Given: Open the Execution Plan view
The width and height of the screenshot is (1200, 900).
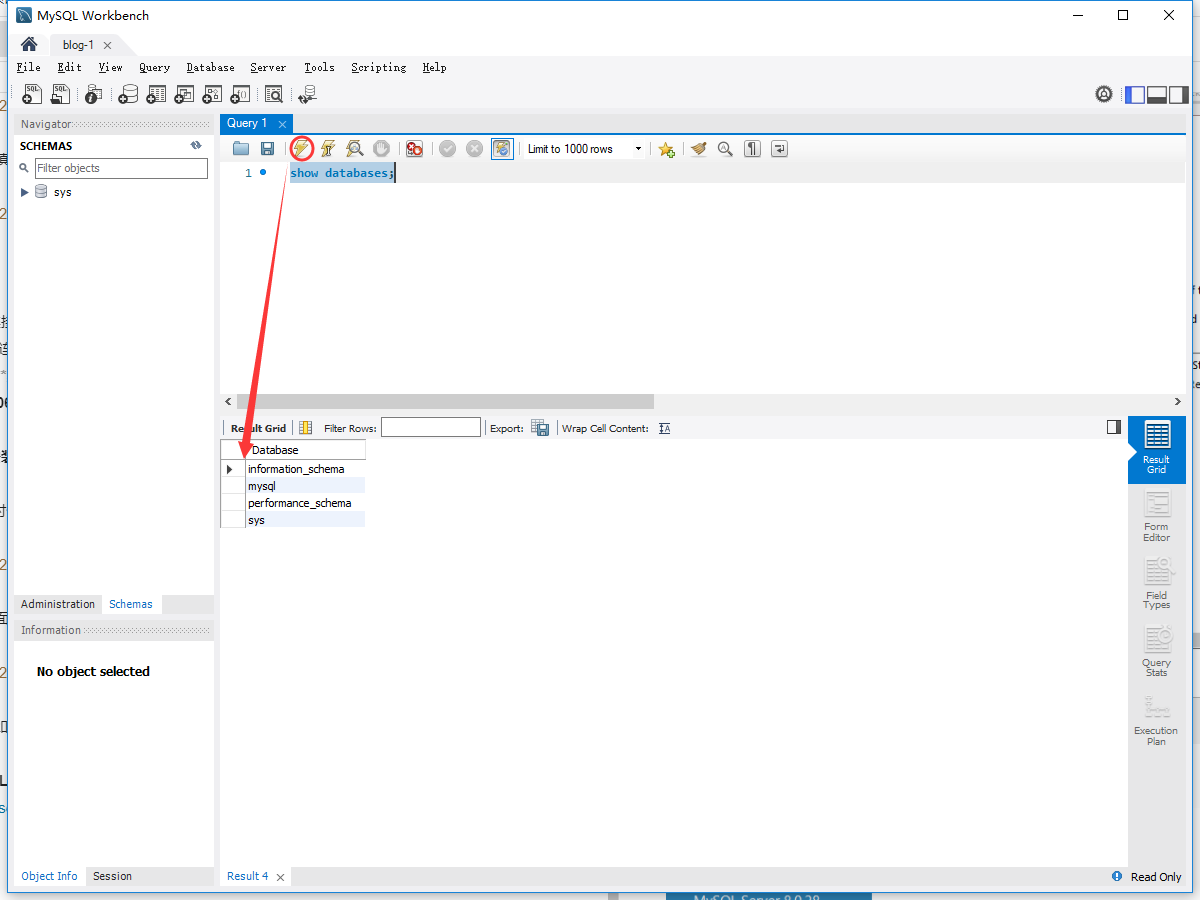Looking at the screenshot, I should coord(1156,720).
